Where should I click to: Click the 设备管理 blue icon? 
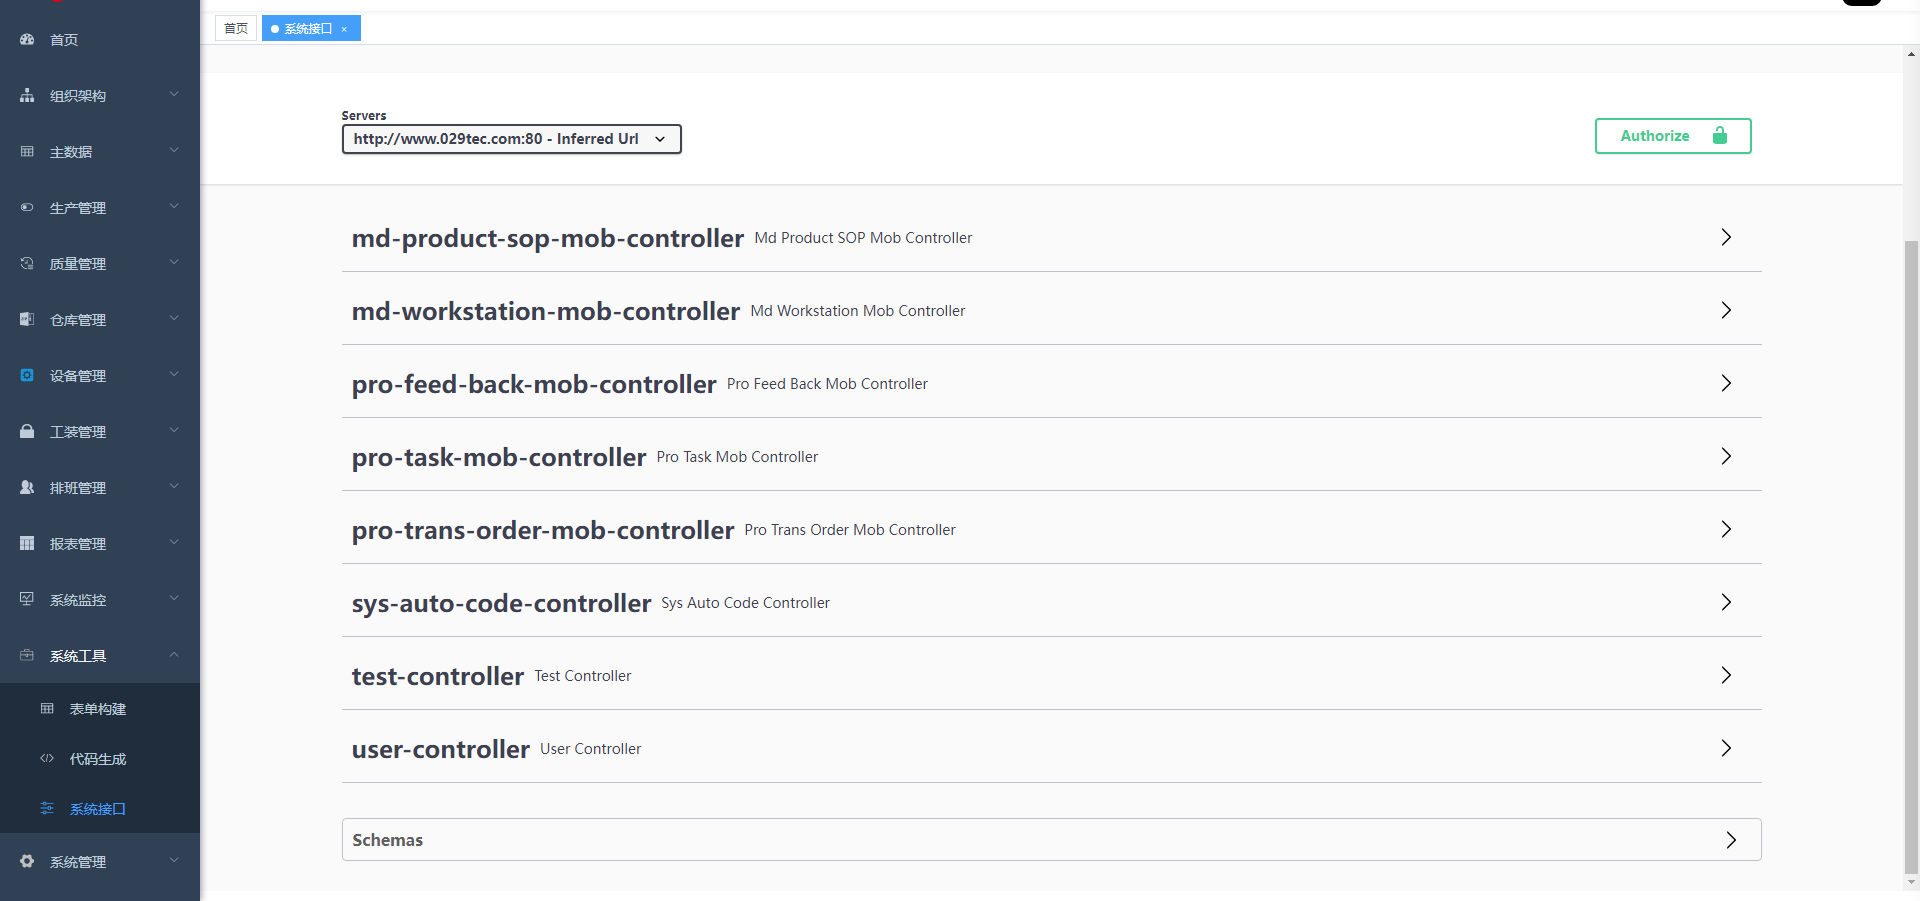pos(27,376)
